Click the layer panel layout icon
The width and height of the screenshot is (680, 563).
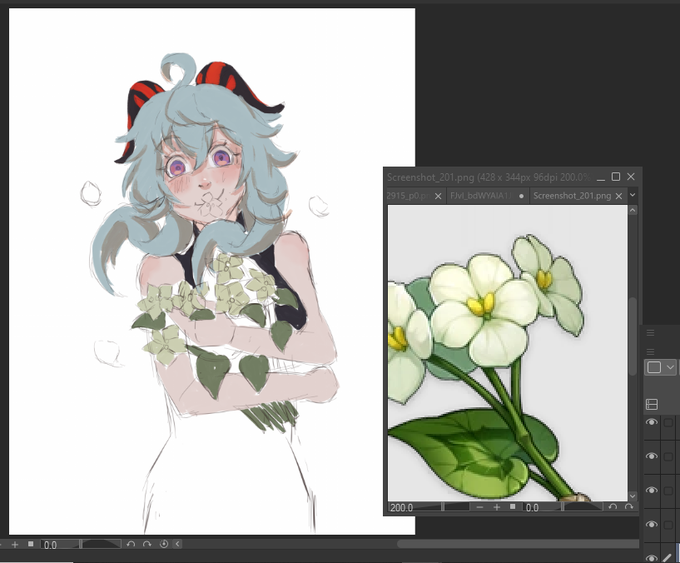652,404
